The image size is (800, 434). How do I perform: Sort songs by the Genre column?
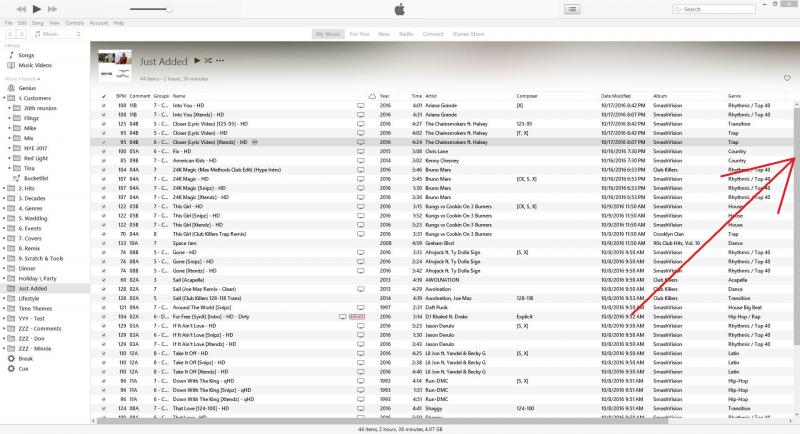(x=734, y=96)
